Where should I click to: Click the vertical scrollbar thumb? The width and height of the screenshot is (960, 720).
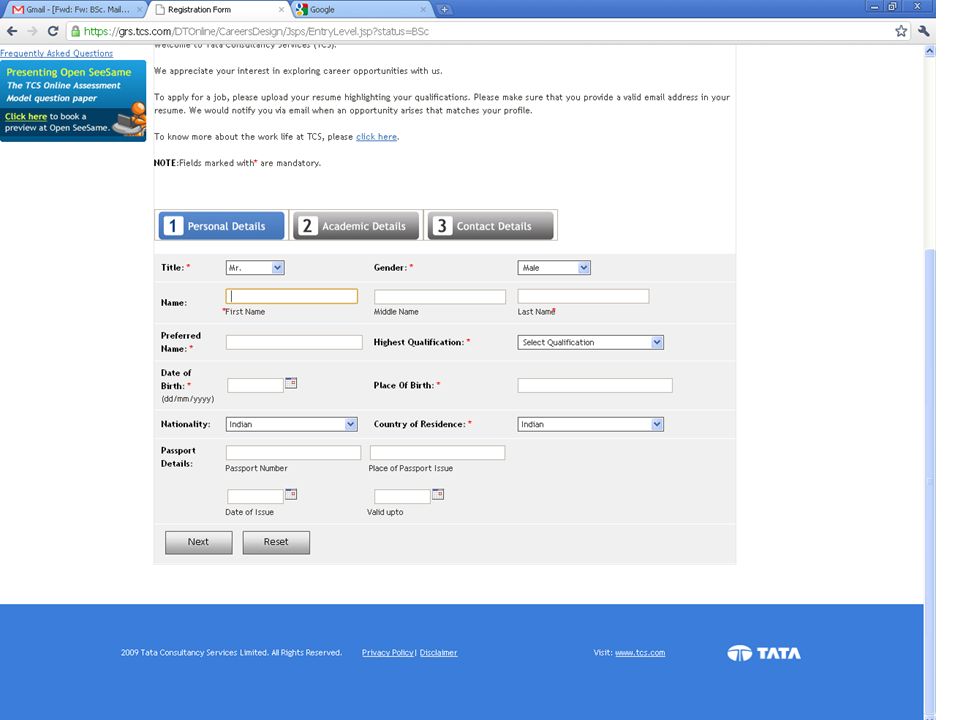pos(929,481)
